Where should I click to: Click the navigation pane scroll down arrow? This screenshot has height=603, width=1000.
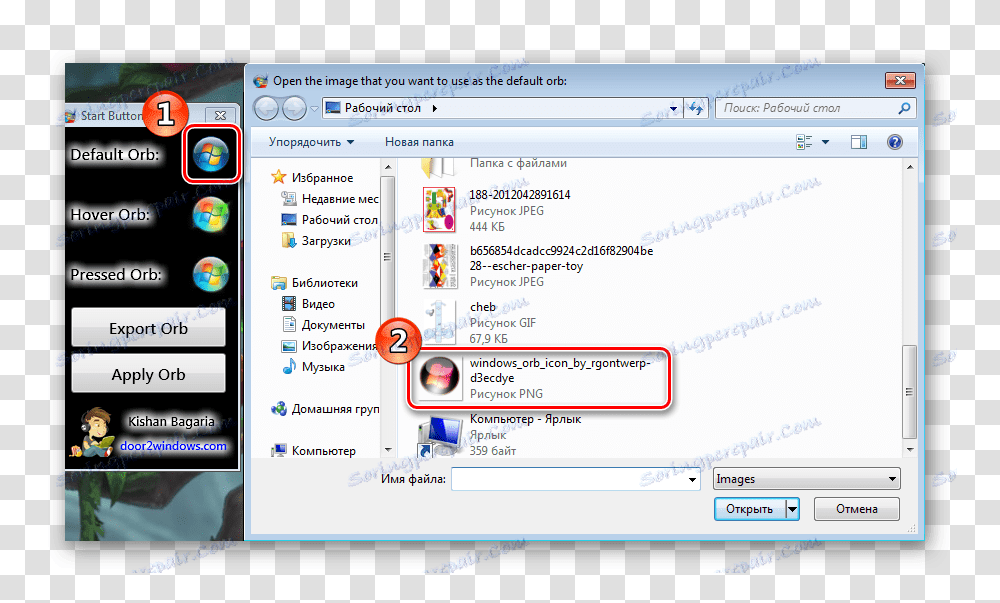tap(388, 449)
